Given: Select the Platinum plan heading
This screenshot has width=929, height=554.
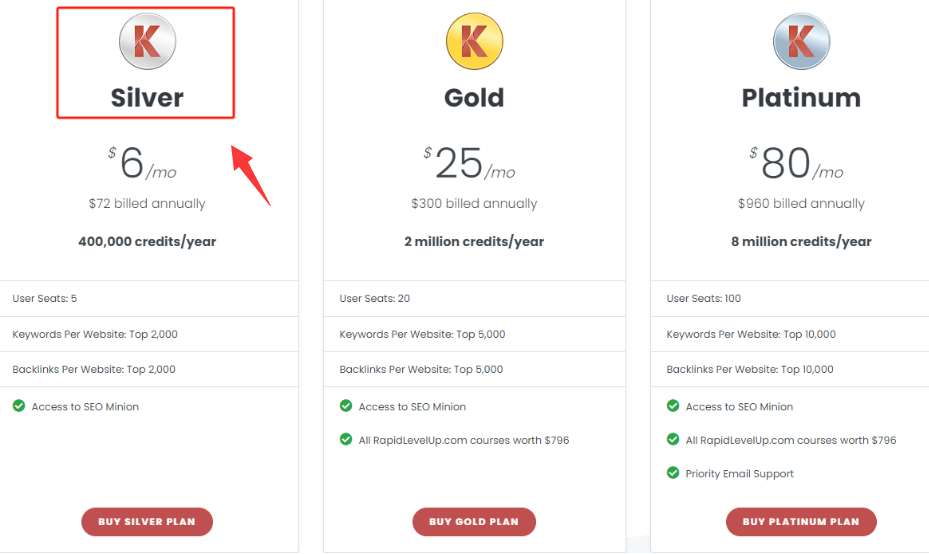Looking at the screenshot, I should [801, 98].
